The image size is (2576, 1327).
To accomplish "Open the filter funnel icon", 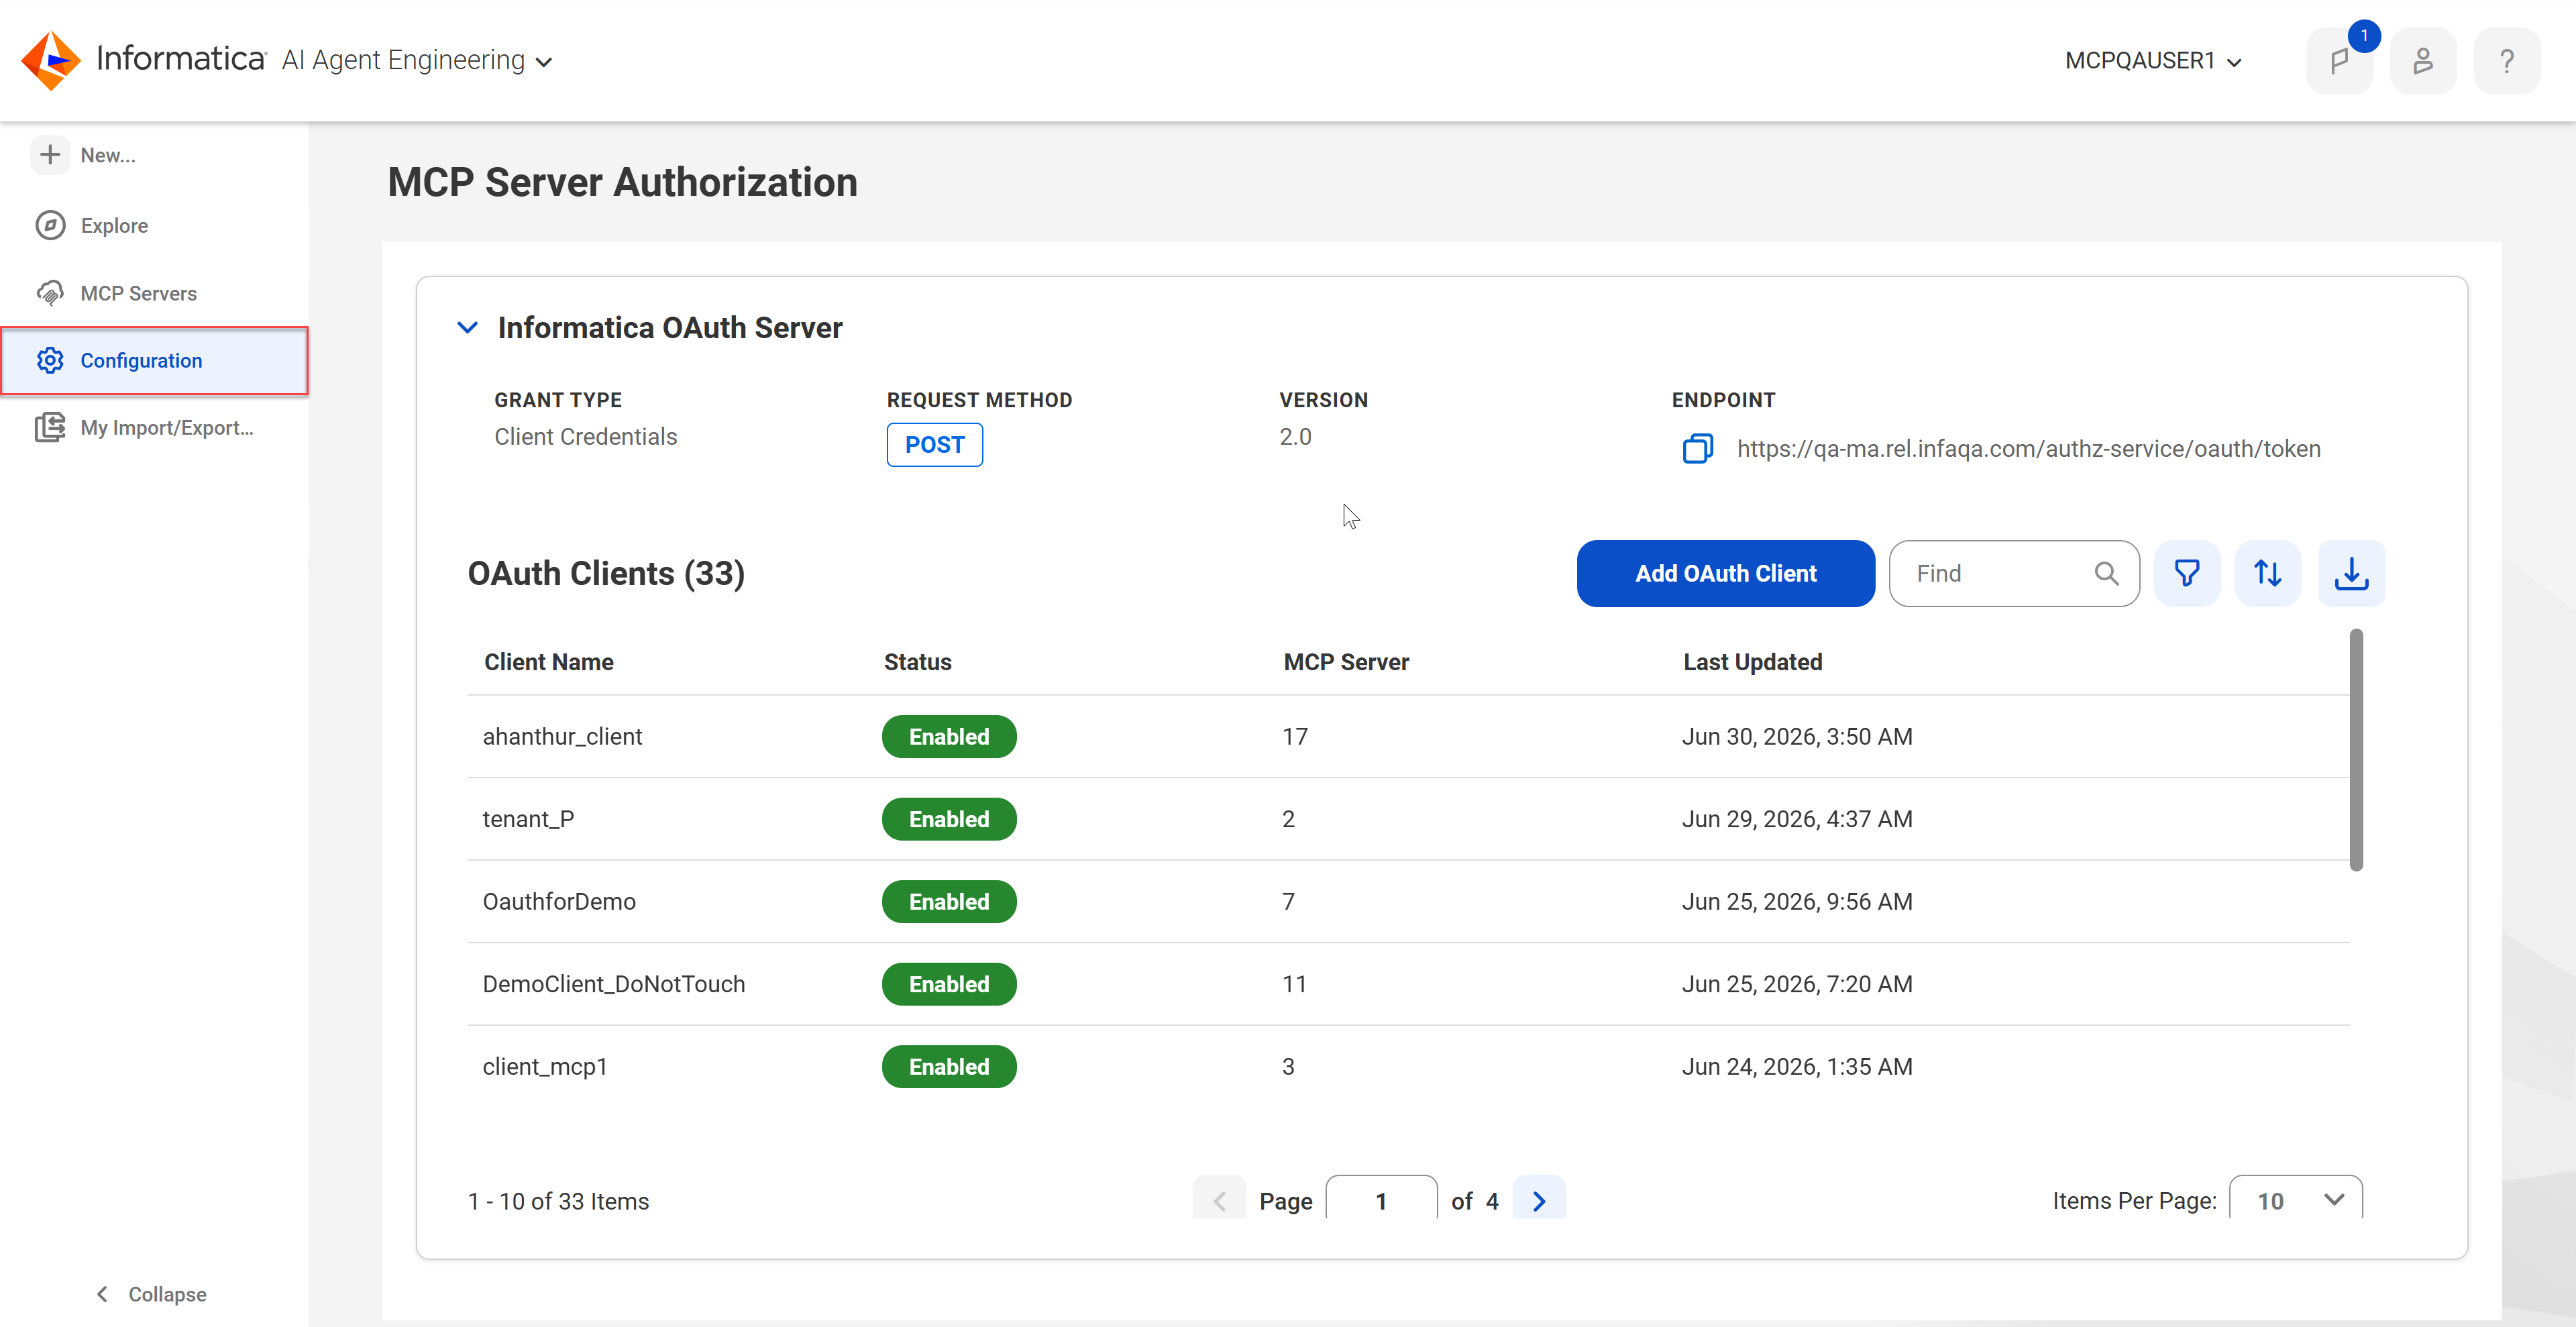I will pyautogui.click(x=2187, y=574).
